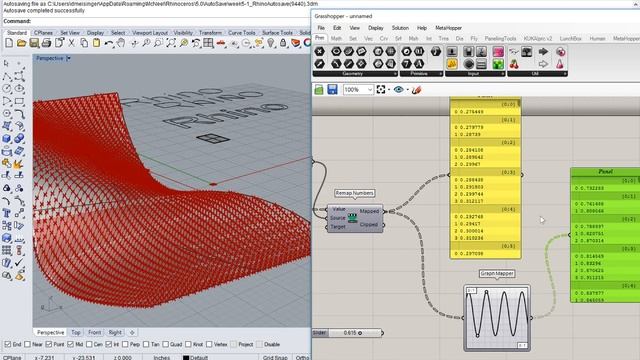Click the padlock lock objects icon
The width and height of the screenshot is (640, 360).
(x=283, y=43)
